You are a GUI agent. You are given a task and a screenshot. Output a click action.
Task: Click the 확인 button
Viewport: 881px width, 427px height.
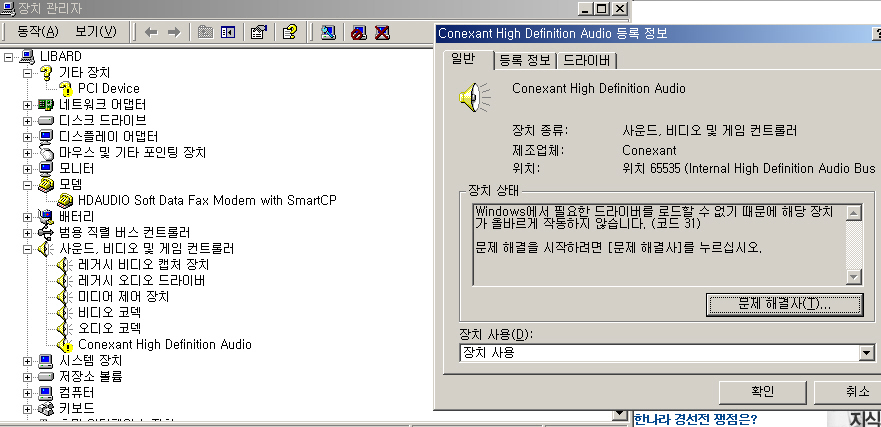click(762, 392)
